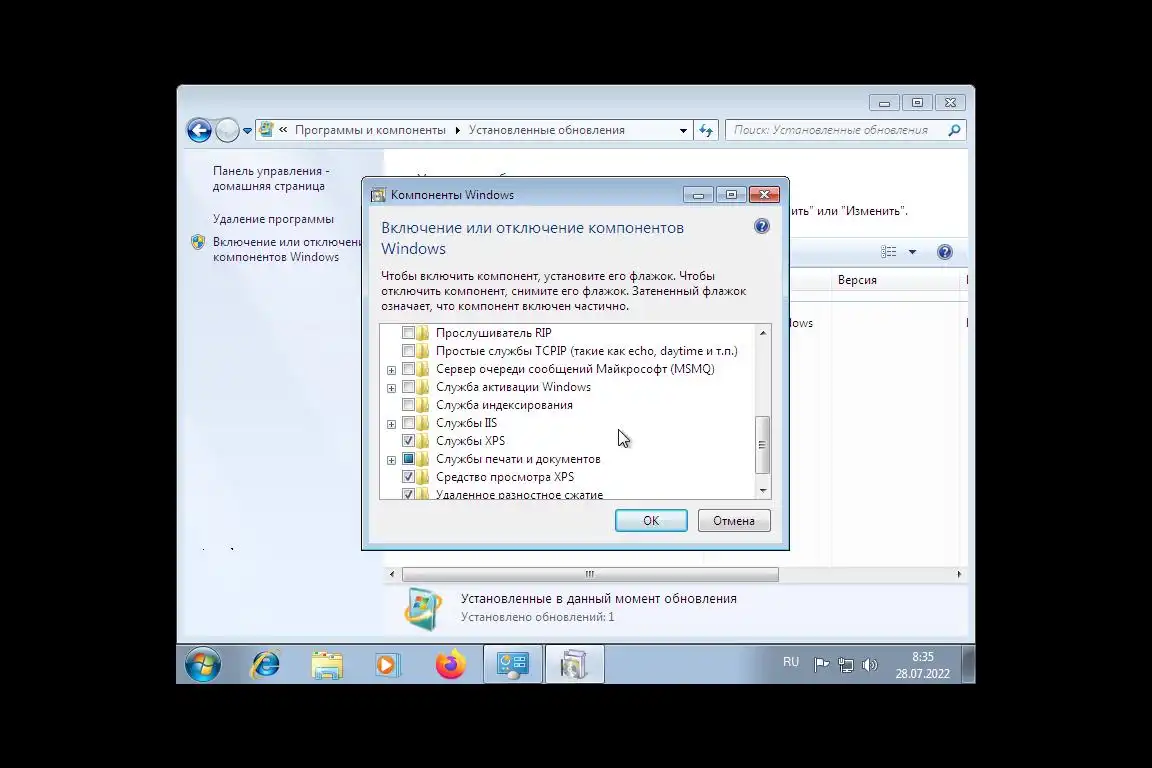This screenshot has height=768, width=1152.
Task: Open the address bar history dropdown
Action: 683,130
